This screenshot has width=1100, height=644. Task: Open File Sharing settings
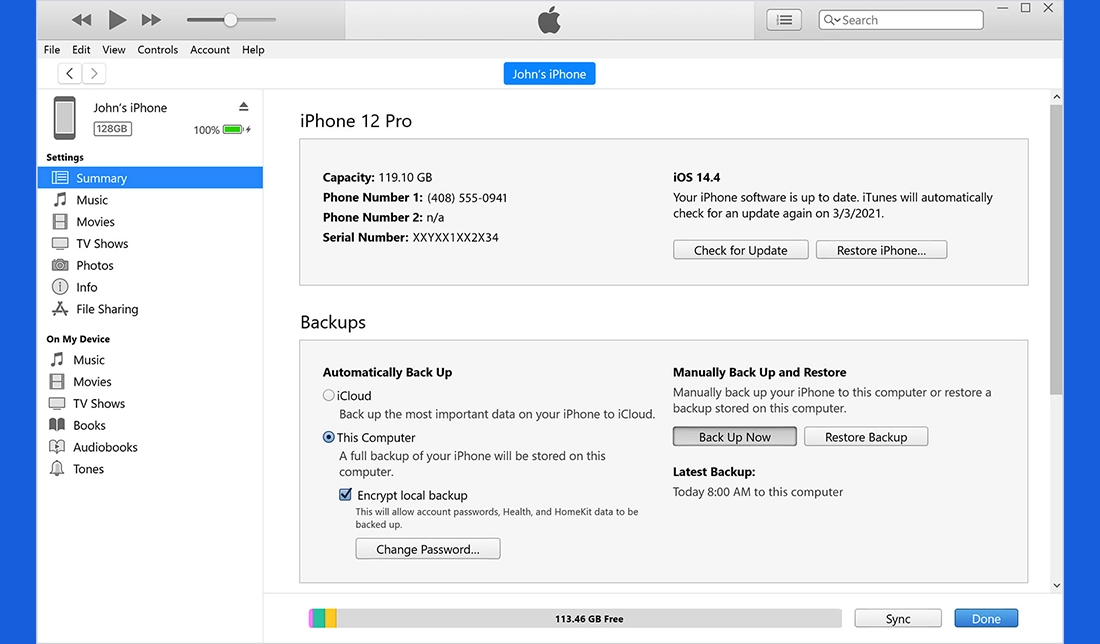point(105,309)
